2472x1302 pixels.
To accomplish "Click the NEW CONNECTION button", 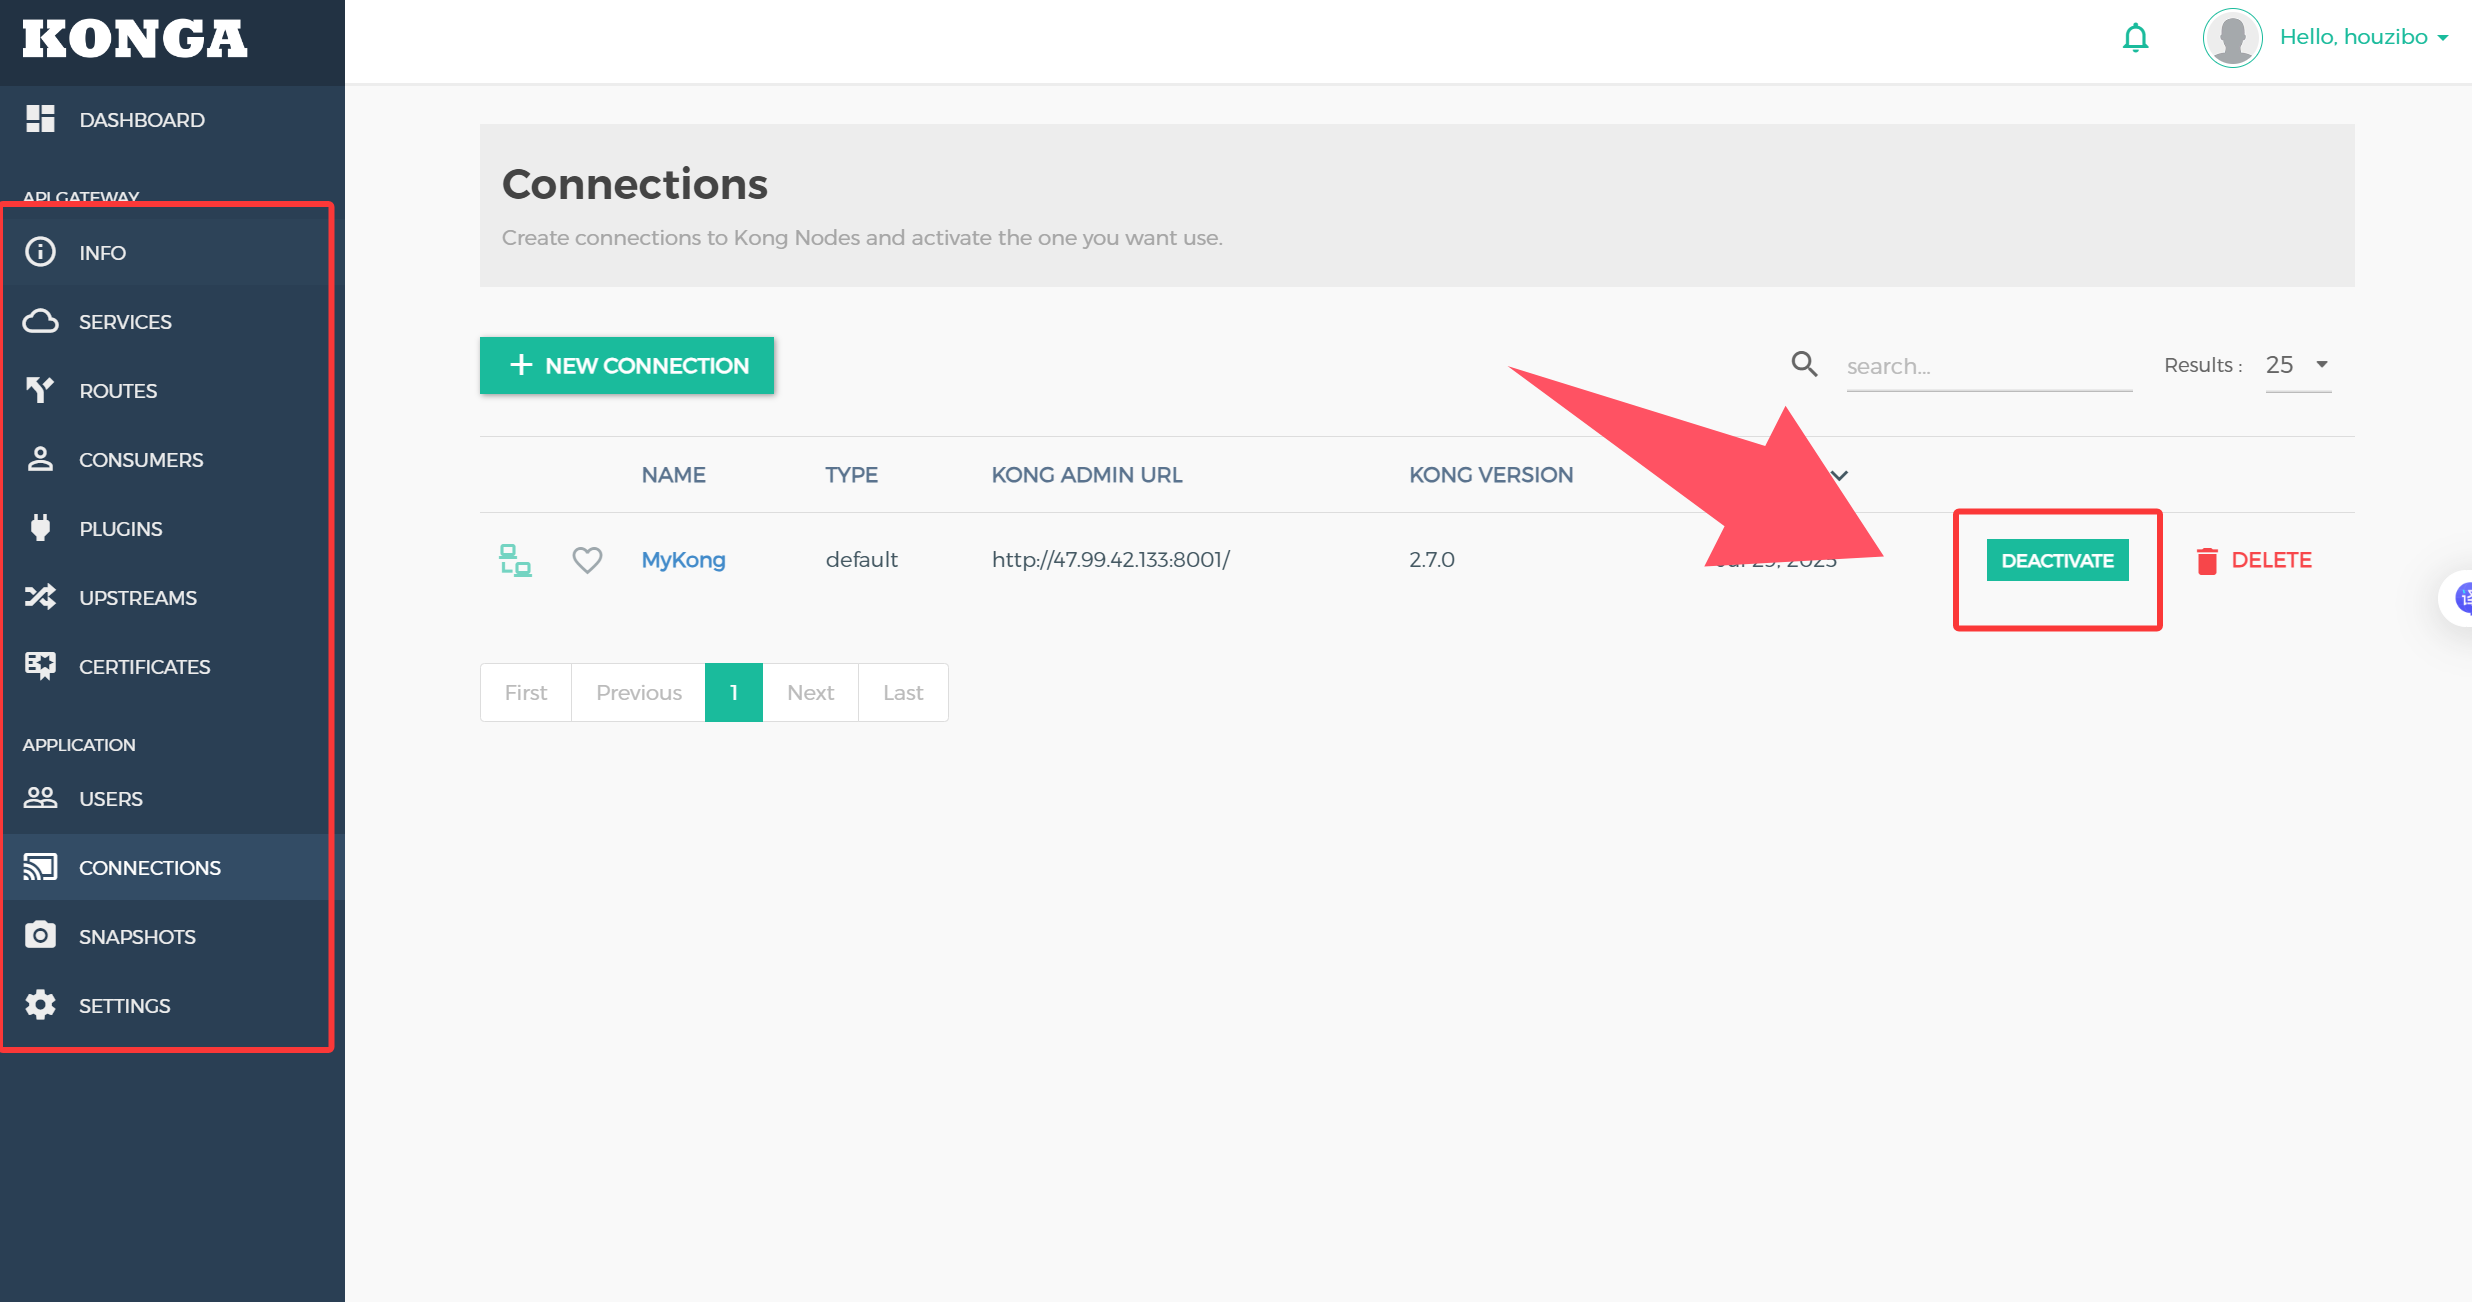I will point(627,365).
